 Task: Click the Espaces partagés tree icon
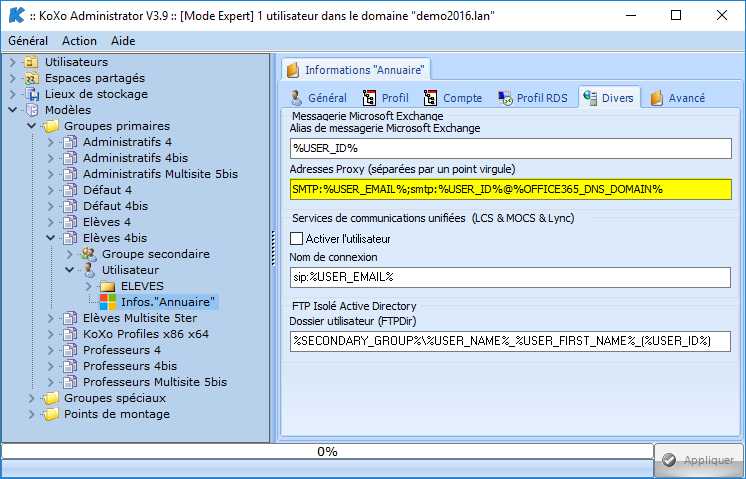(31, 78)
